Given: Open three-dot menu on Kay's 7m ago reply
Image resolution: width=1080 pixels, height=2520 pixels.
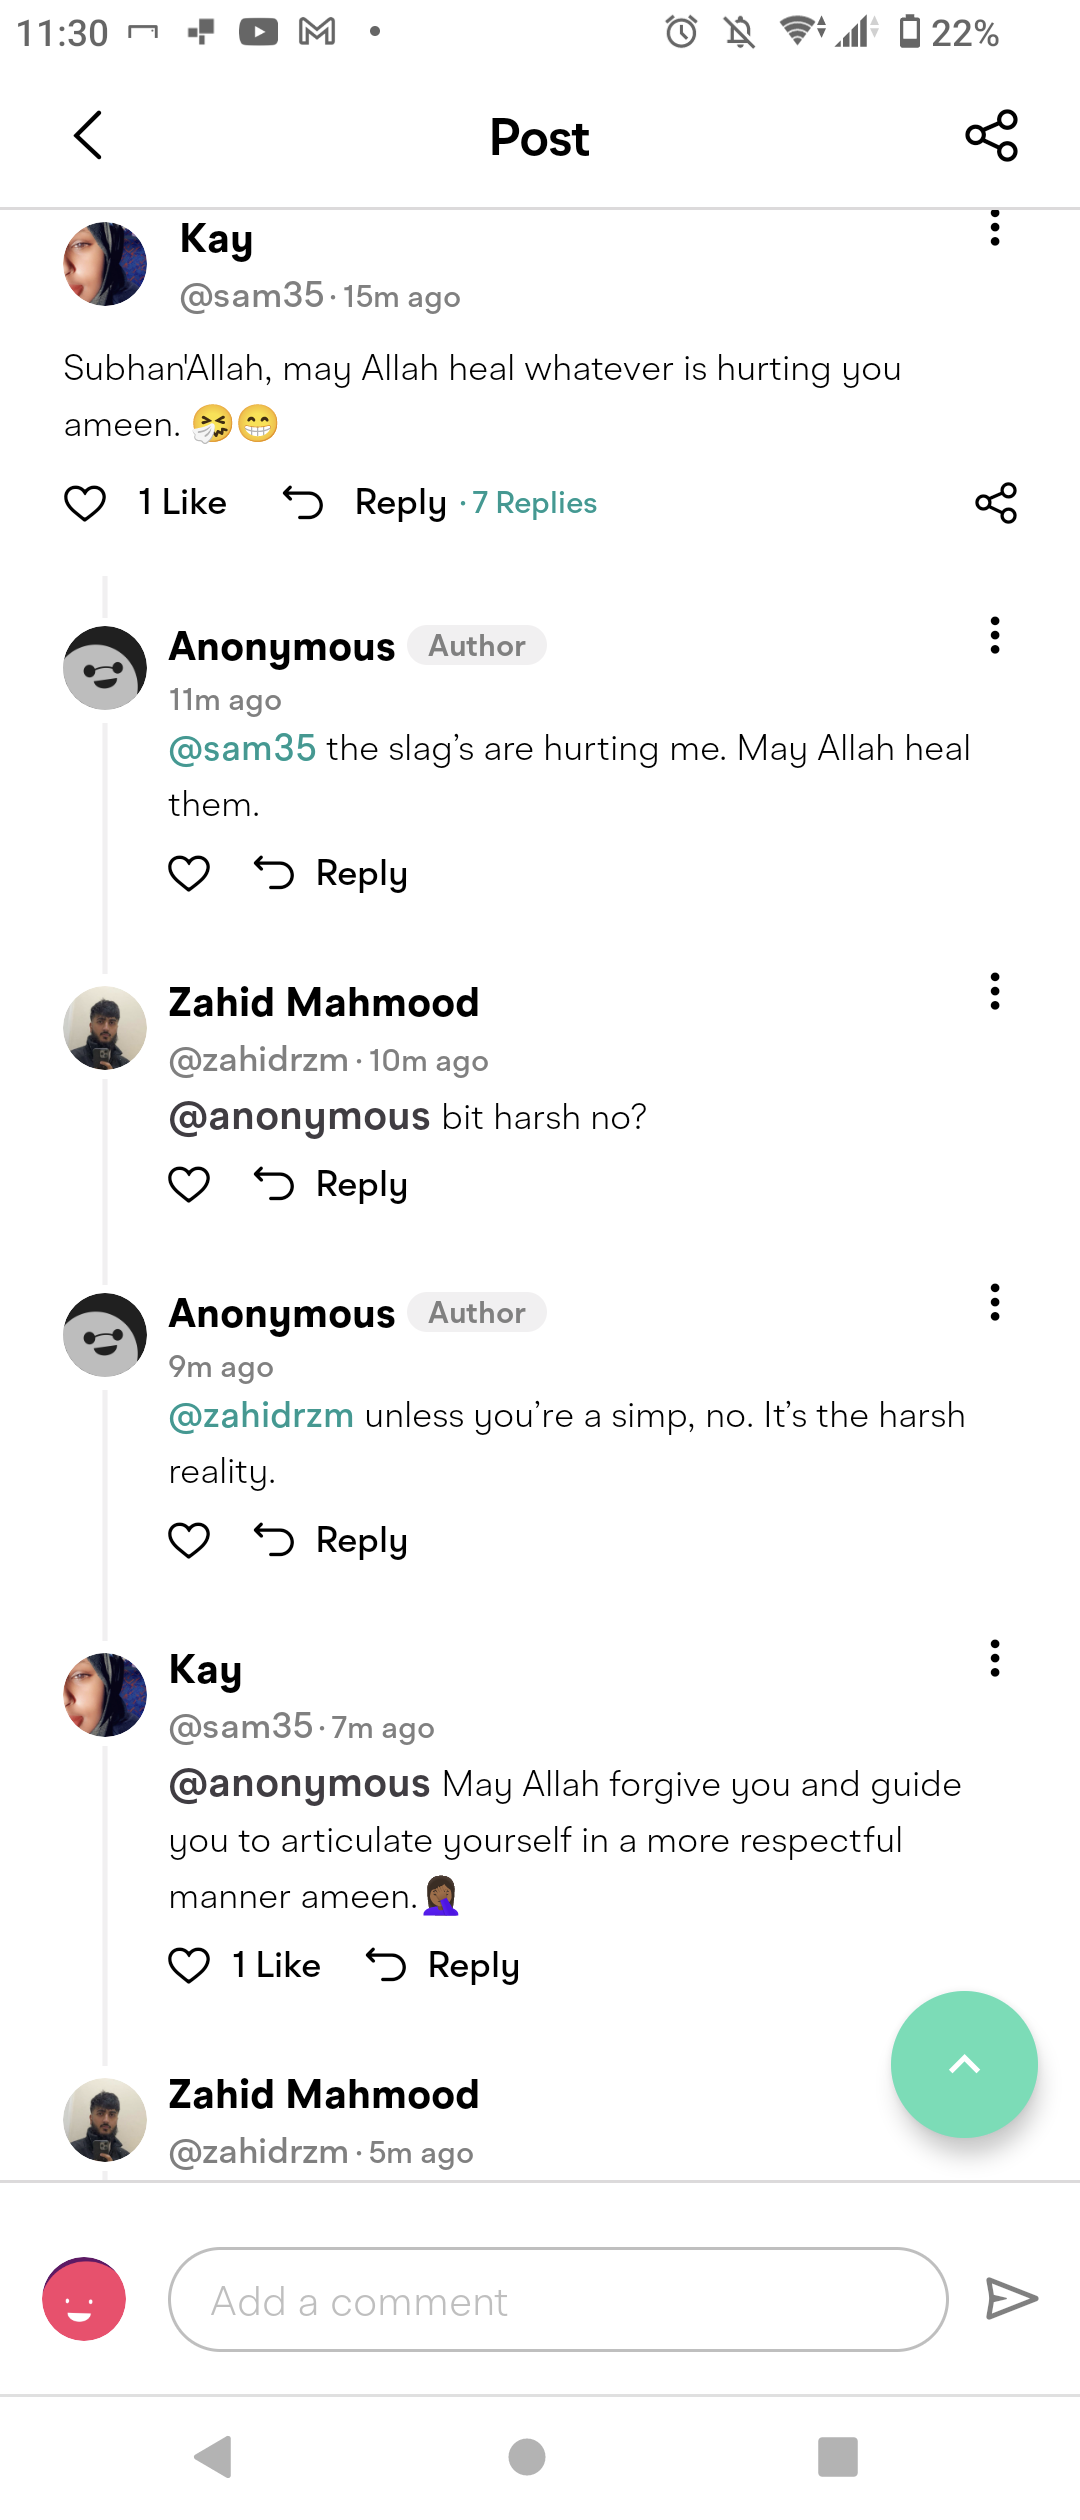Looking at the screenshot, I should click(994, 1658).
